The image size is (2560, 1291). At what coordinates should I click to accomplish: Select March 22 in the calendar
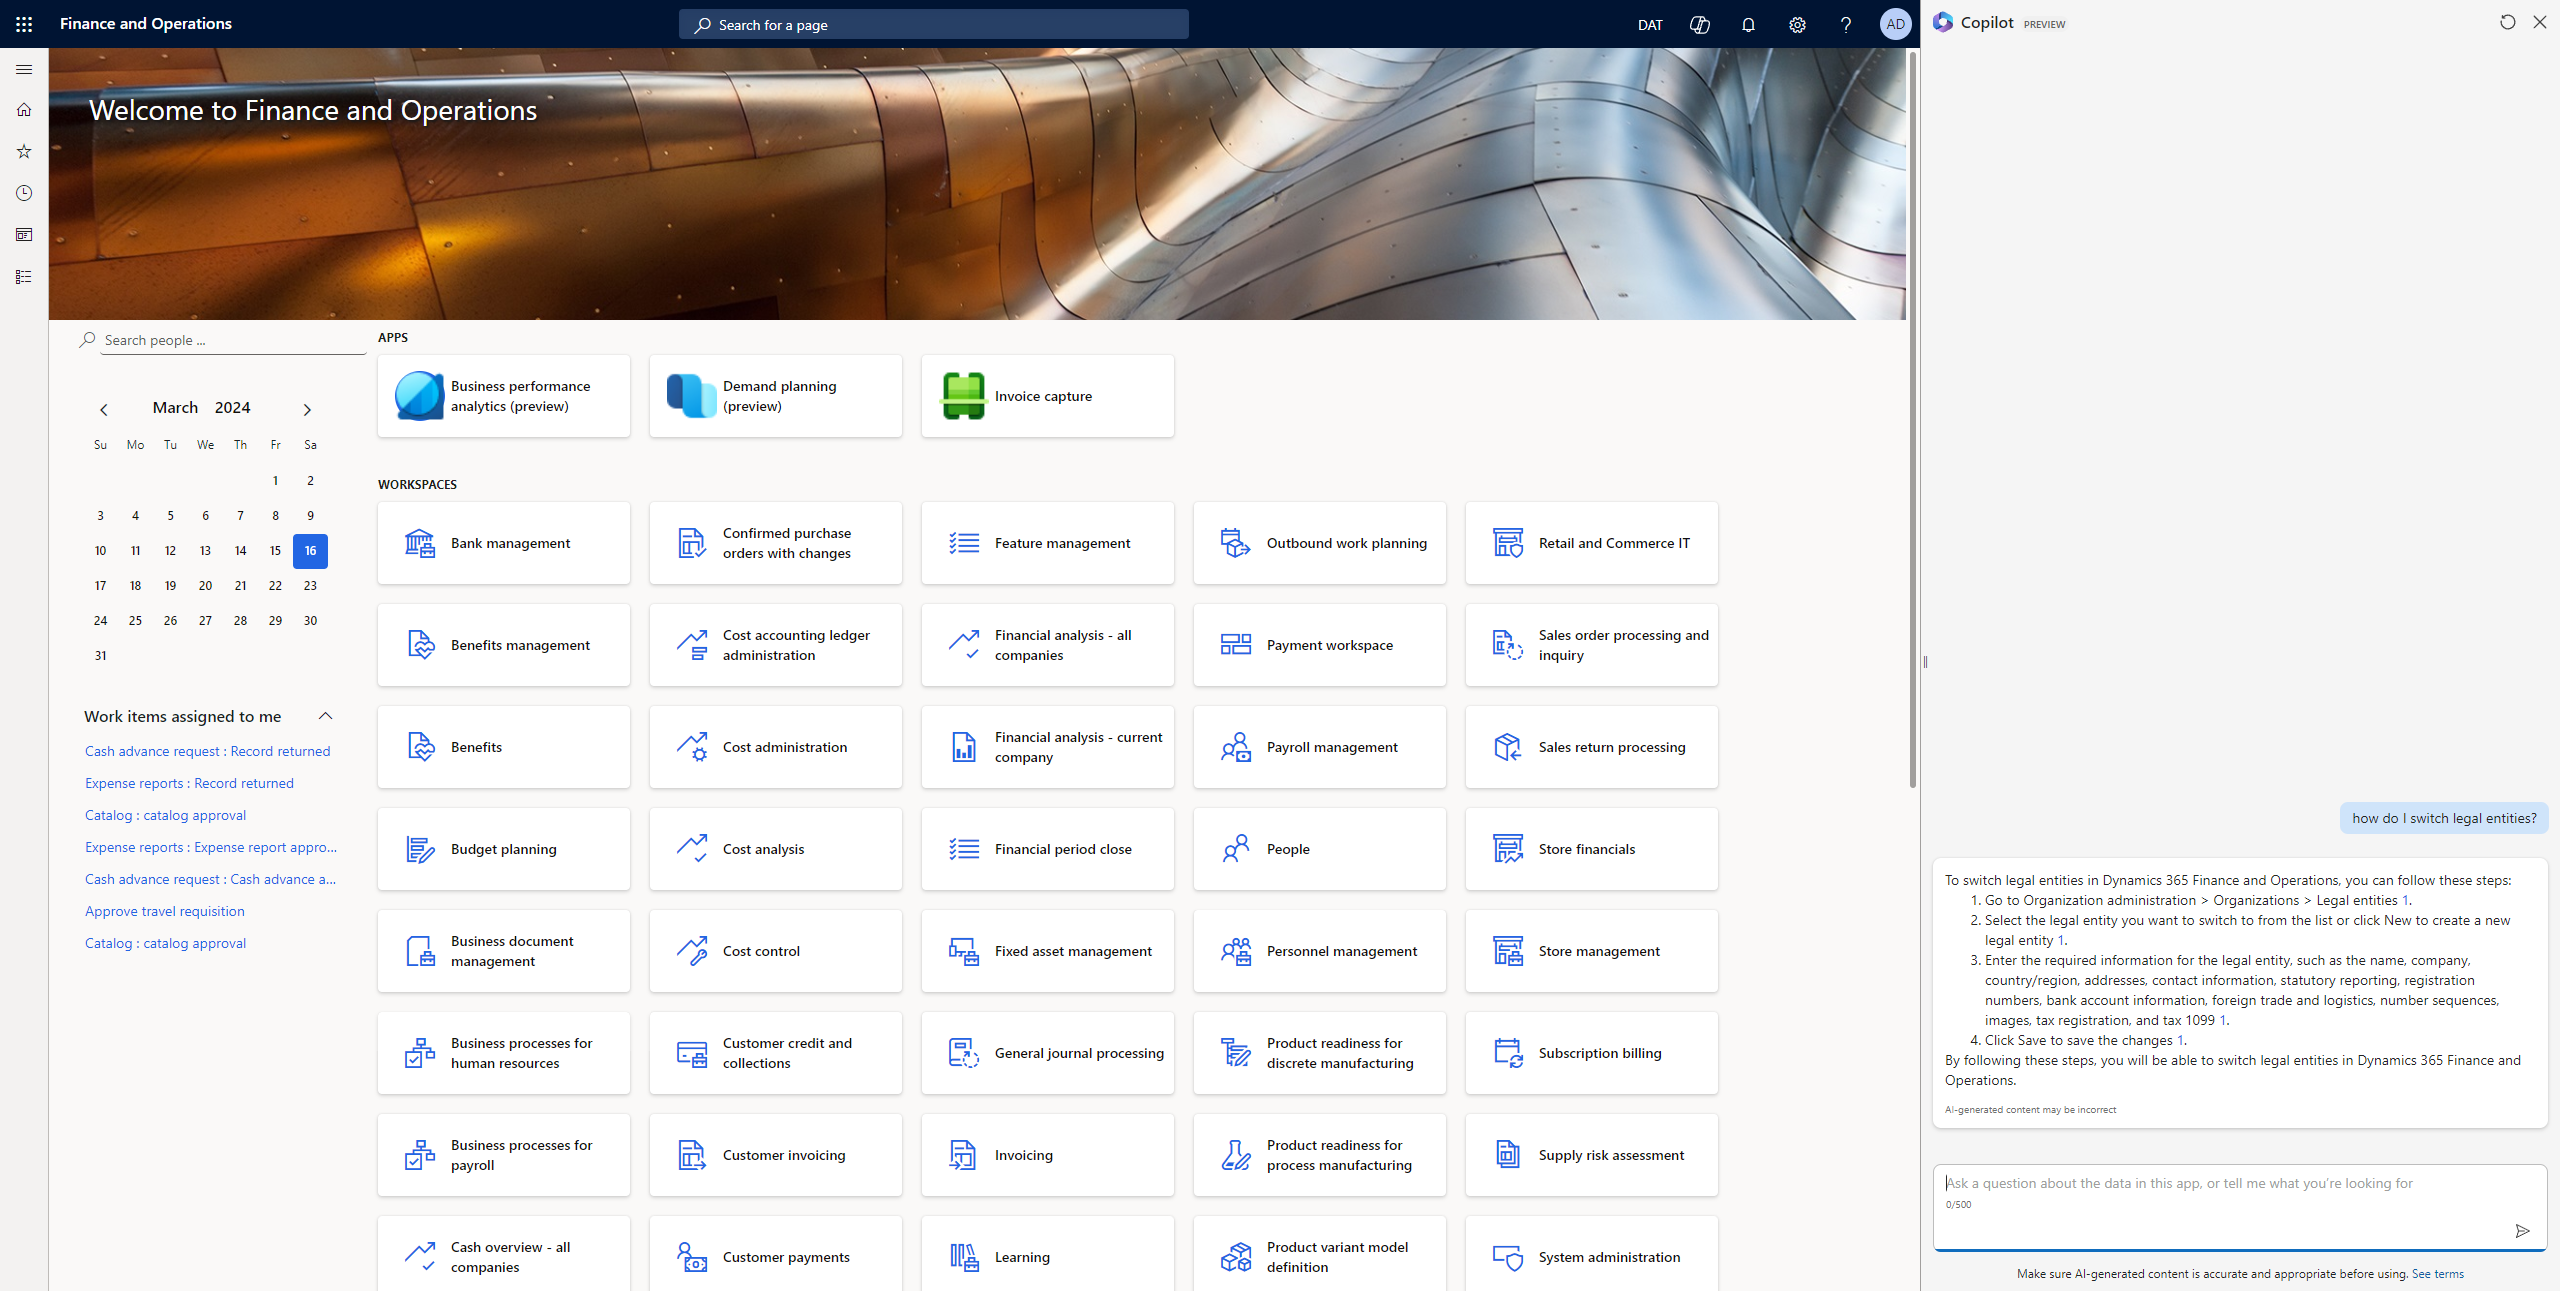(275, 586)
